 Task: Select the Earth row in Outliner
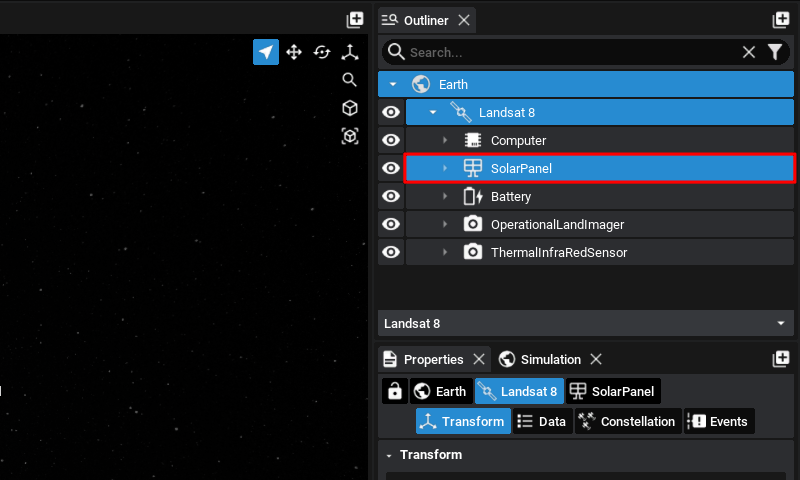click(586, 84)
